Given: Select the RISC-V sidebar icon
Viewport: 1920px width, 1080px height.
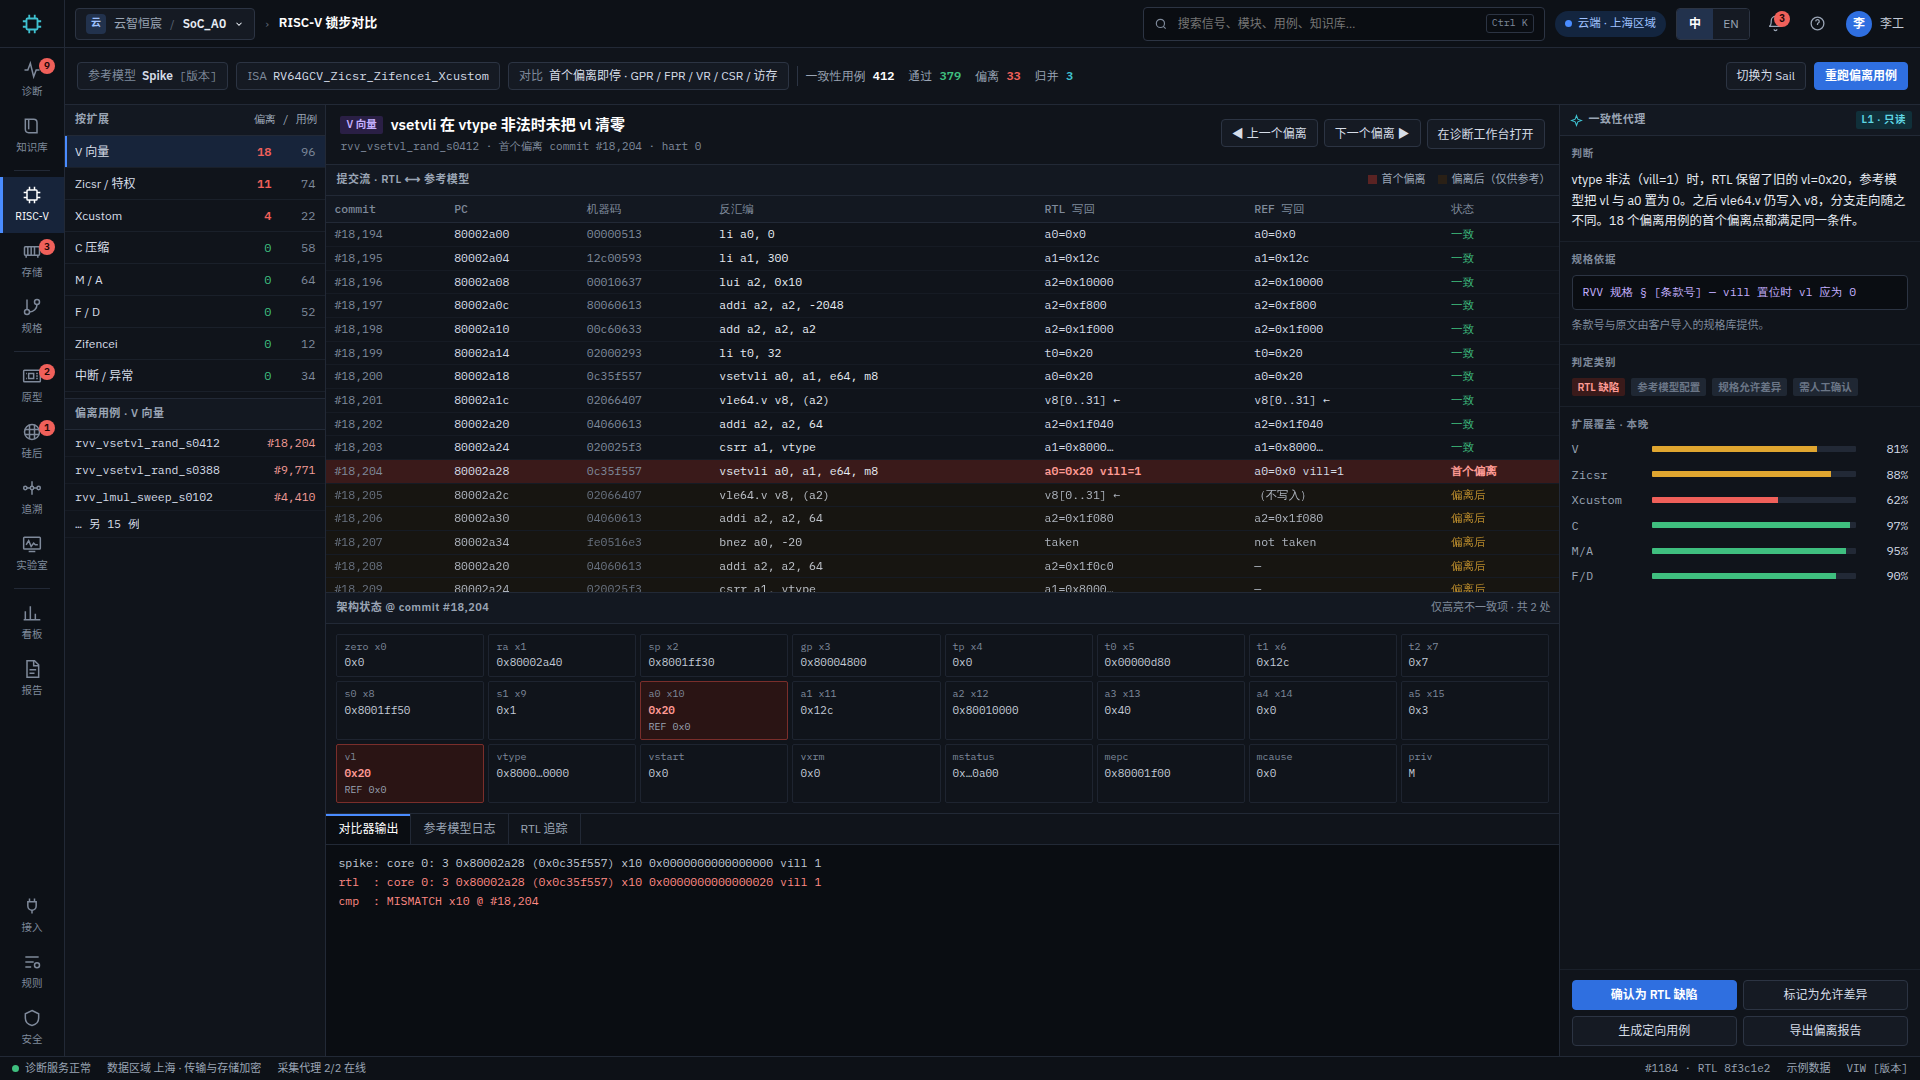Looking at the screenshot, I should click(32, 203).
